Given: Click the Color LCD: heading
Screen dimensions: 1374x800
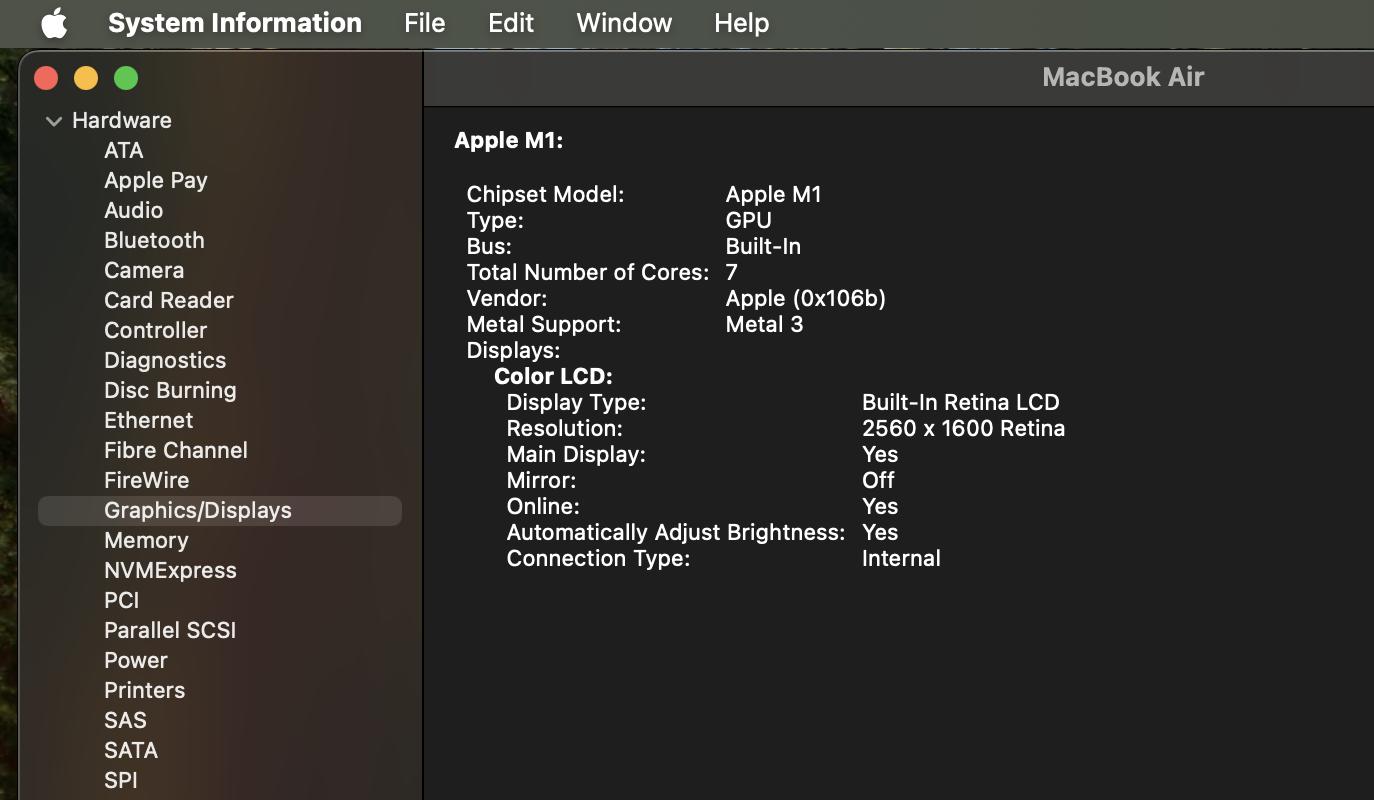Looking at the screenshot, I should 553,376.
